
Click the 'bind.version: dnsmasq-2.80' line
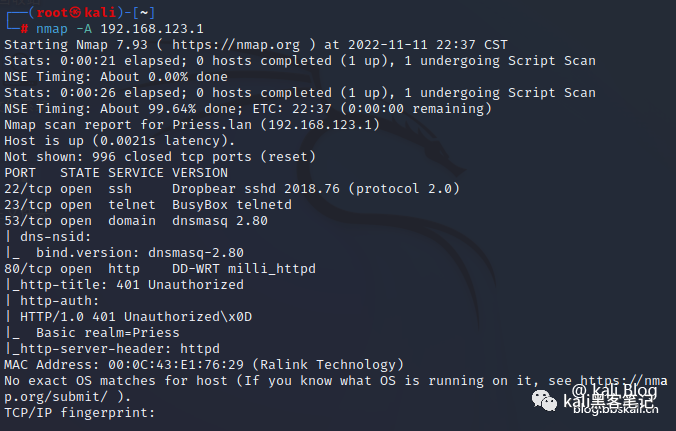140,252
